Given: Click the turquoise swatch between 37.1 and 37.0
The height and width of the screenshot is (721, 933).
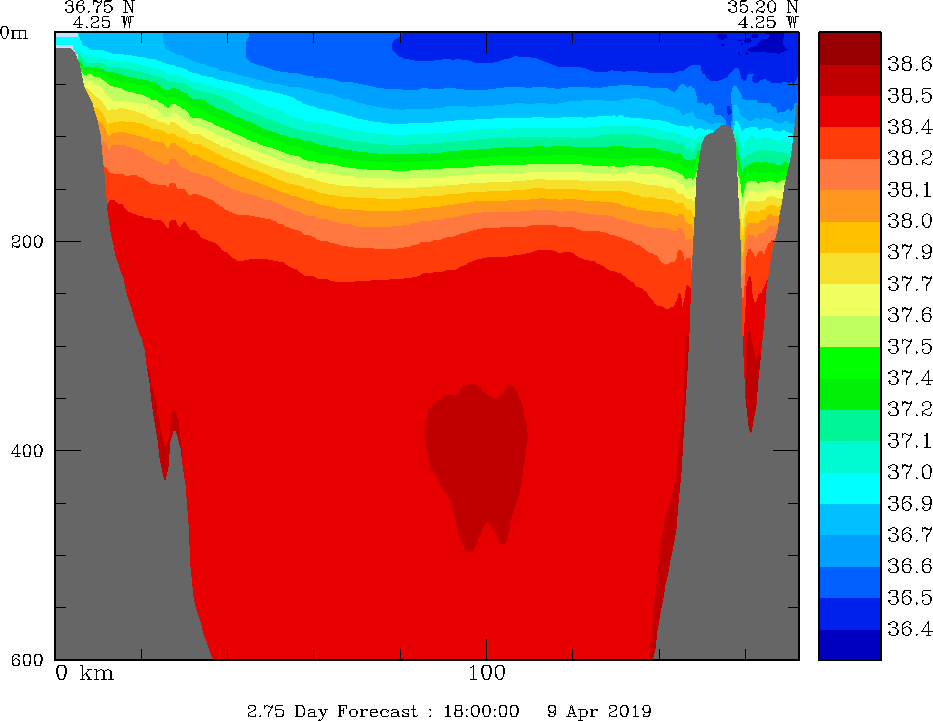Looking at the screenshot, I should point(850,457).
